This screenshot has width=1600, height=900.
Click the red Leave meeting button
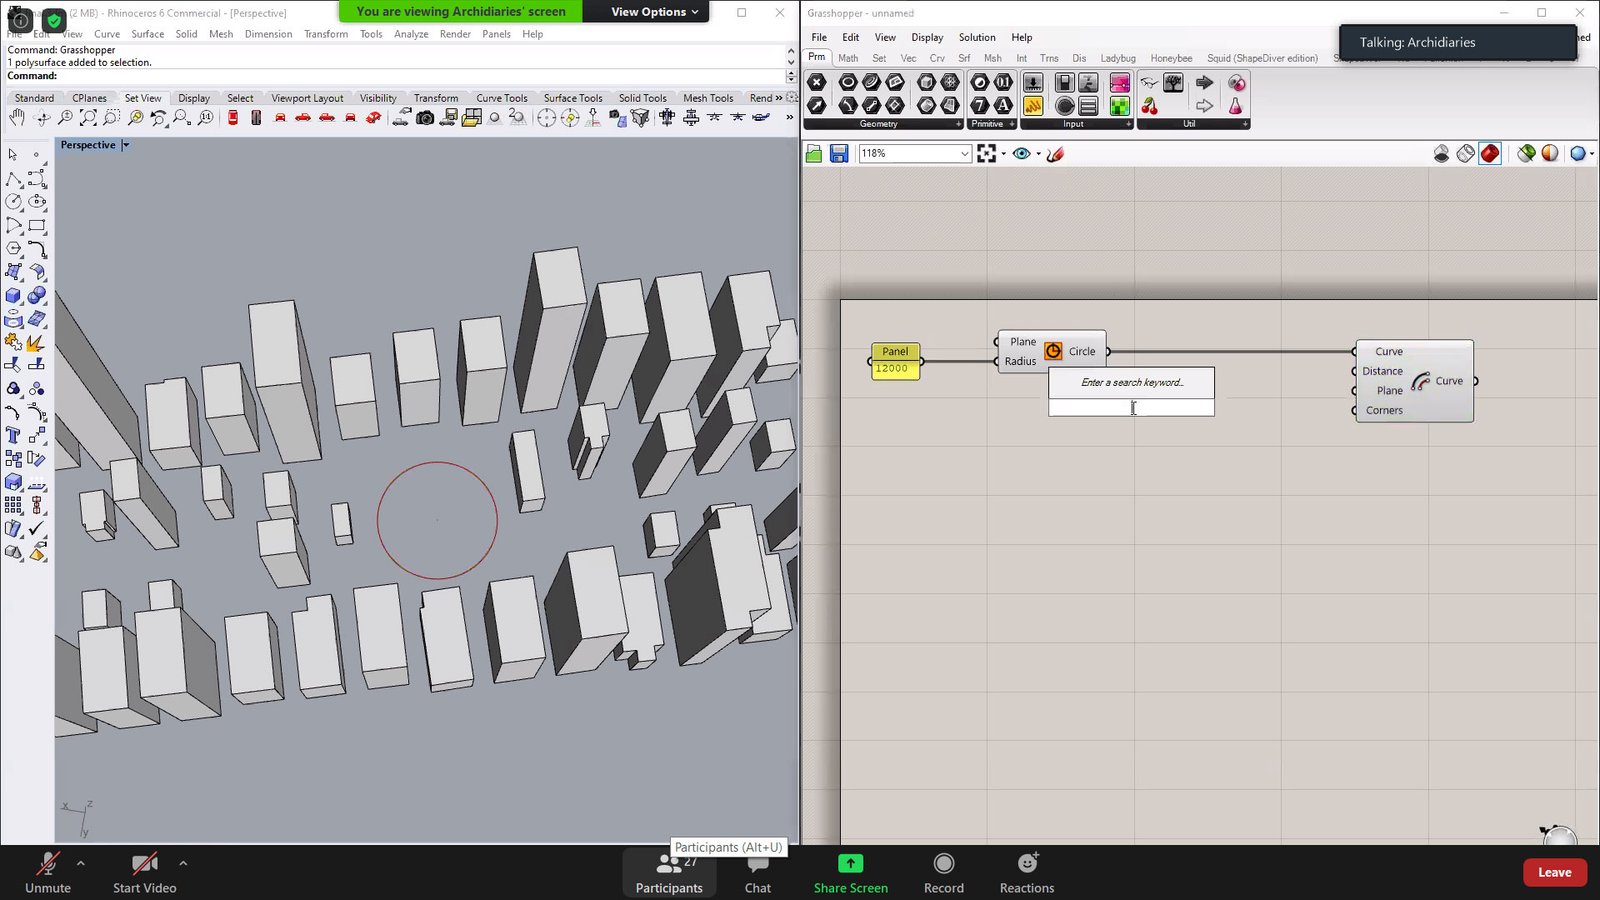[x=1554, y=872]
